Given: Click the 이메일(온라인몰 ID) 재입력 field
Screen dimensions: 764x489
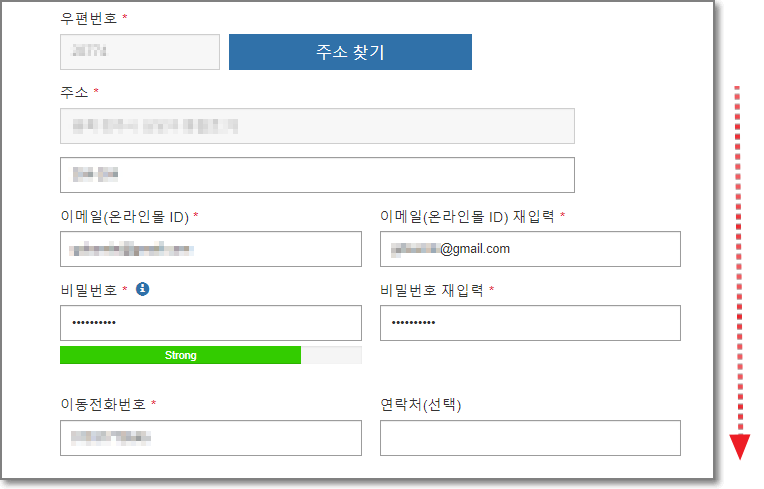Looking at the screenshot, I should [530, 249].
